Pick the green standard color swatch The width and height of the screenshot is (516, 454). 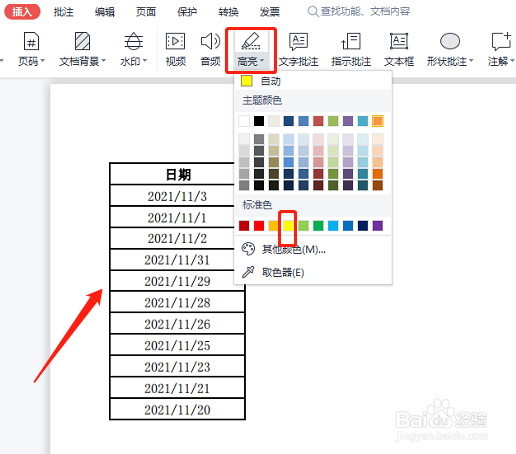(x=318, y=226)
